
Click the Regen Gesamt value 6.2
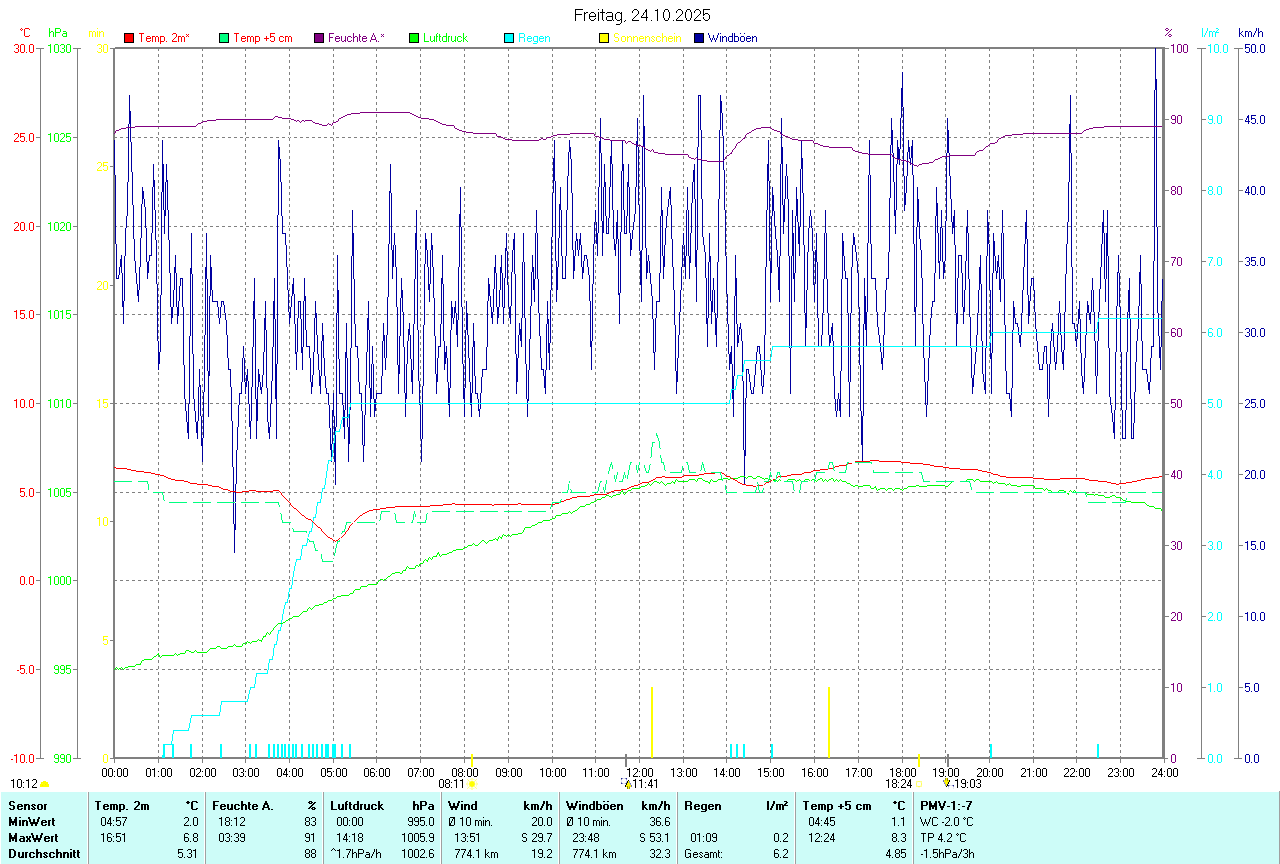pyautogui.click(x=780, y=853)
